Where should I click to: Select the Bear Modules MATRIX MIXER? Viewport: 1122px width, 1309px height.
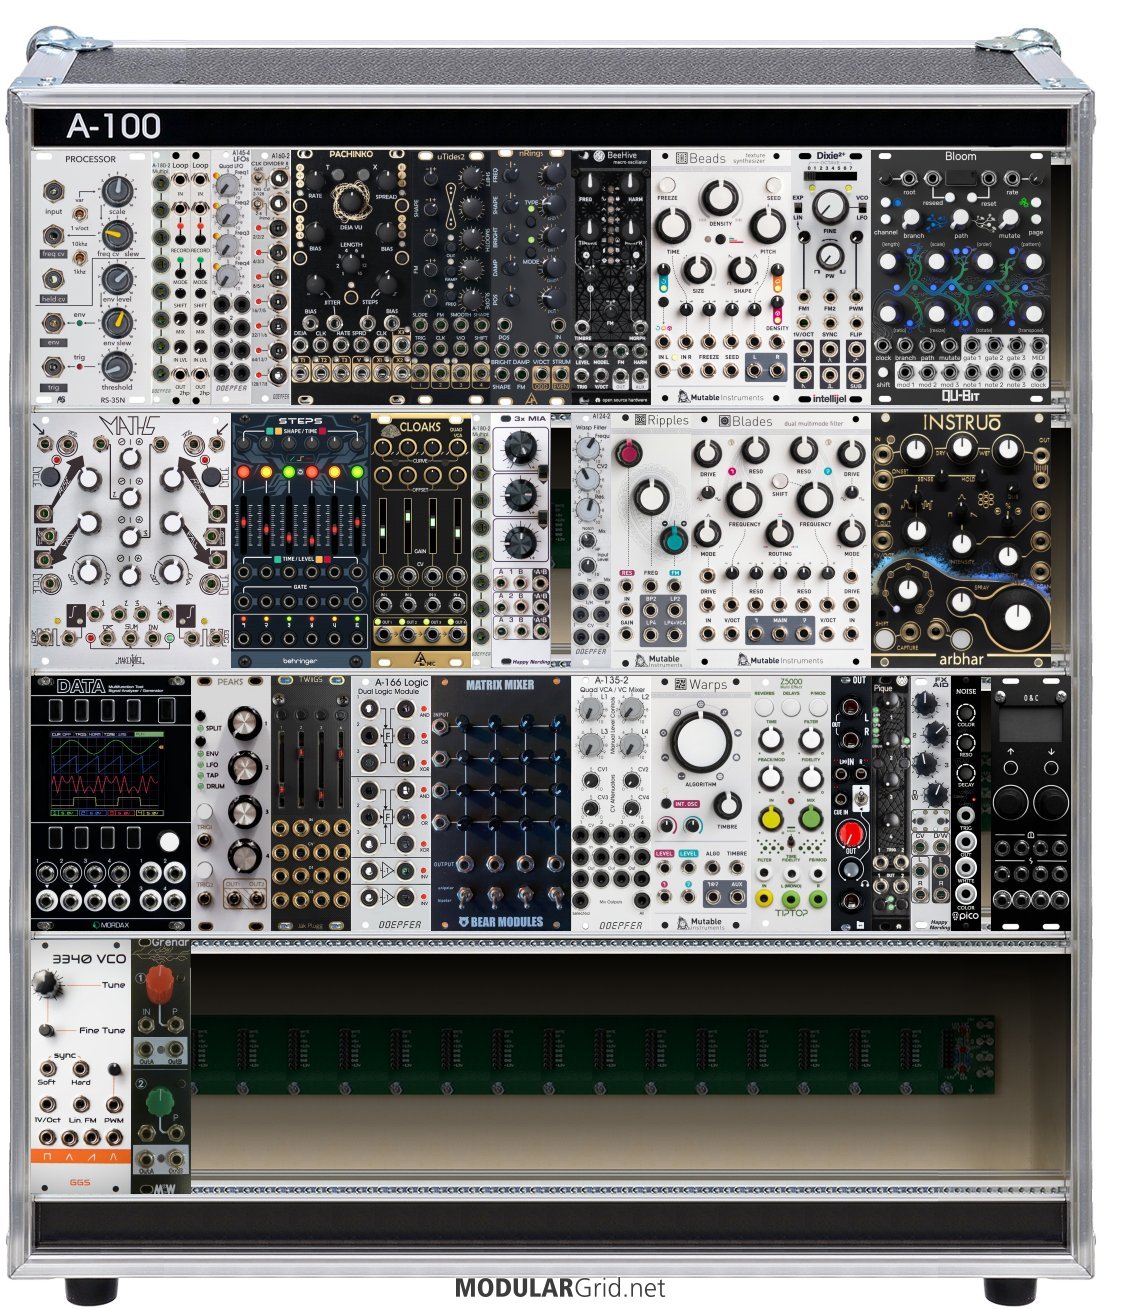tap(501, 803)
